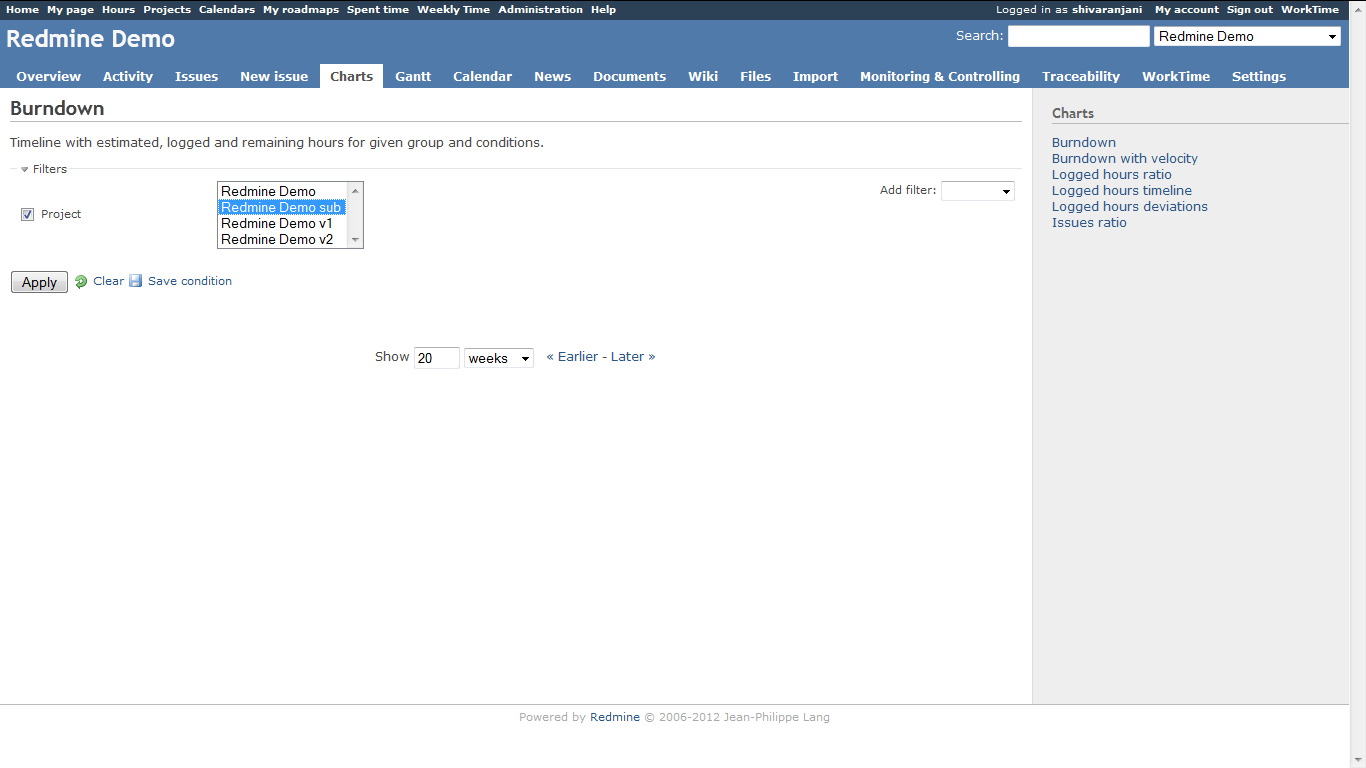Viewport: 1366px width, 768px height.
Task: Open Logged hours deviations chart link
Action: tap(1130, 206)
